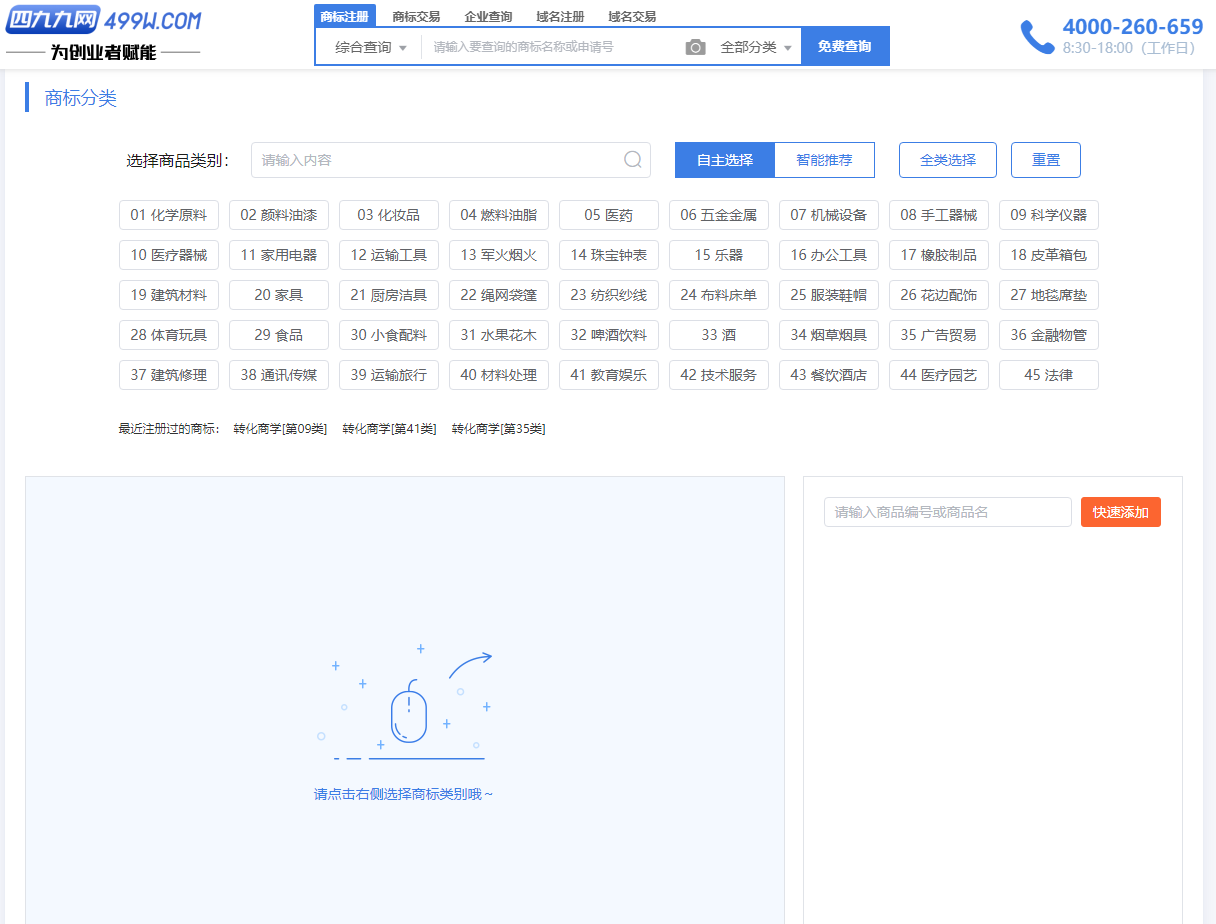Click the magnifier icon in category search

click(x=633, y=160)
